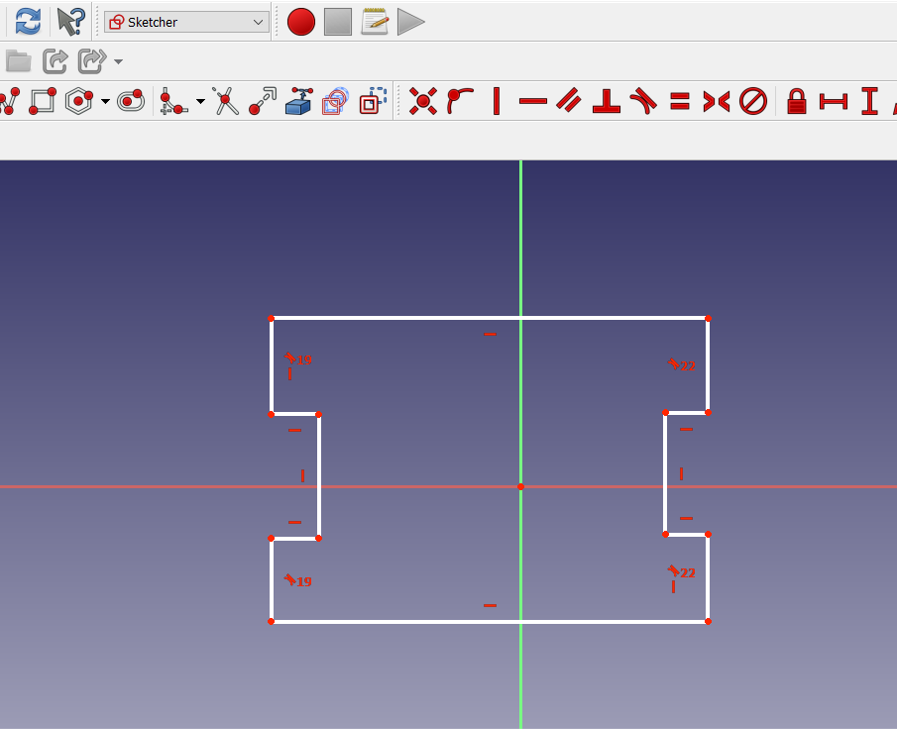Image resolution: width=897 pixels, height=729 pixels.
Task: Select the external geometry tool
Action: coord(299,101)
